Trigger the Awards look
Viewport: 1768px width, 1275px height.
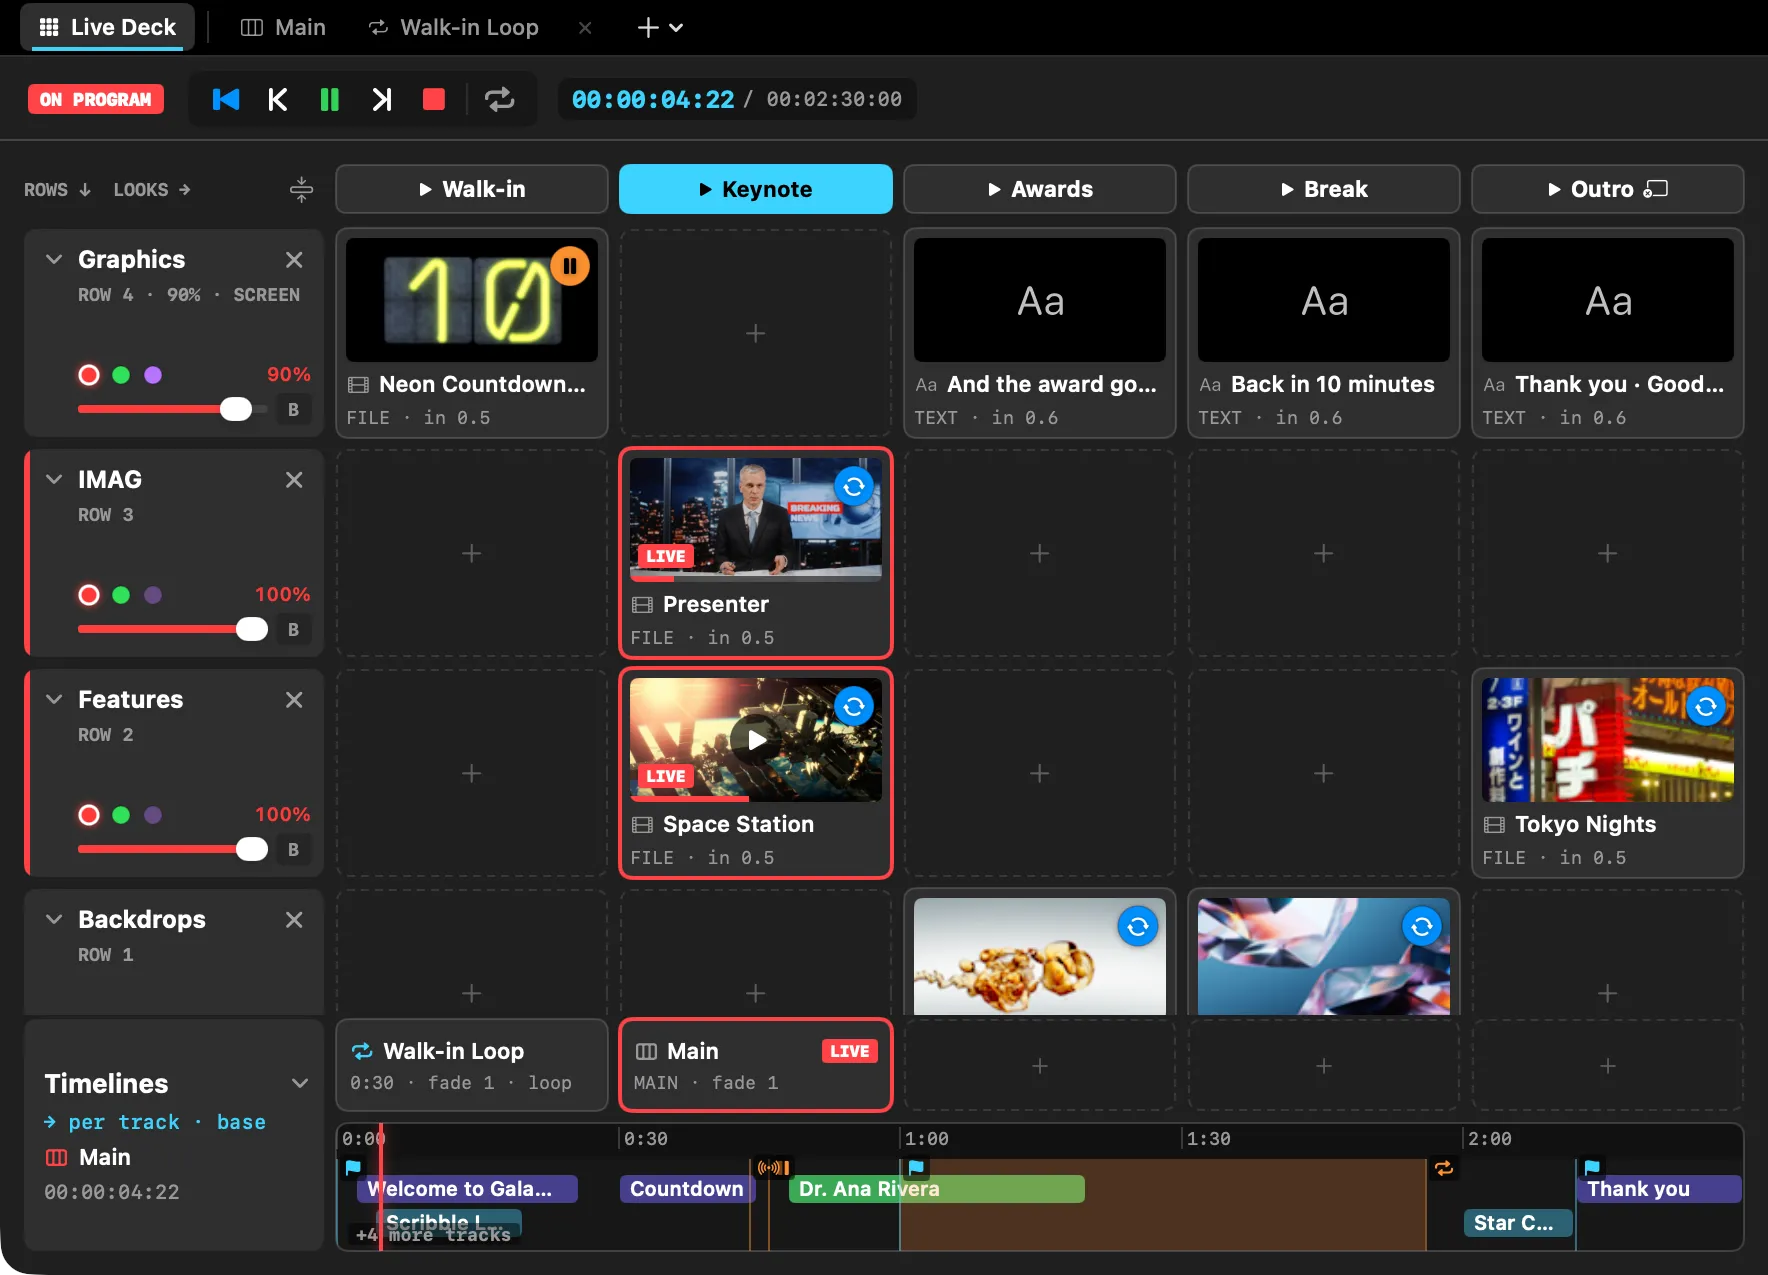(1040, 189)
